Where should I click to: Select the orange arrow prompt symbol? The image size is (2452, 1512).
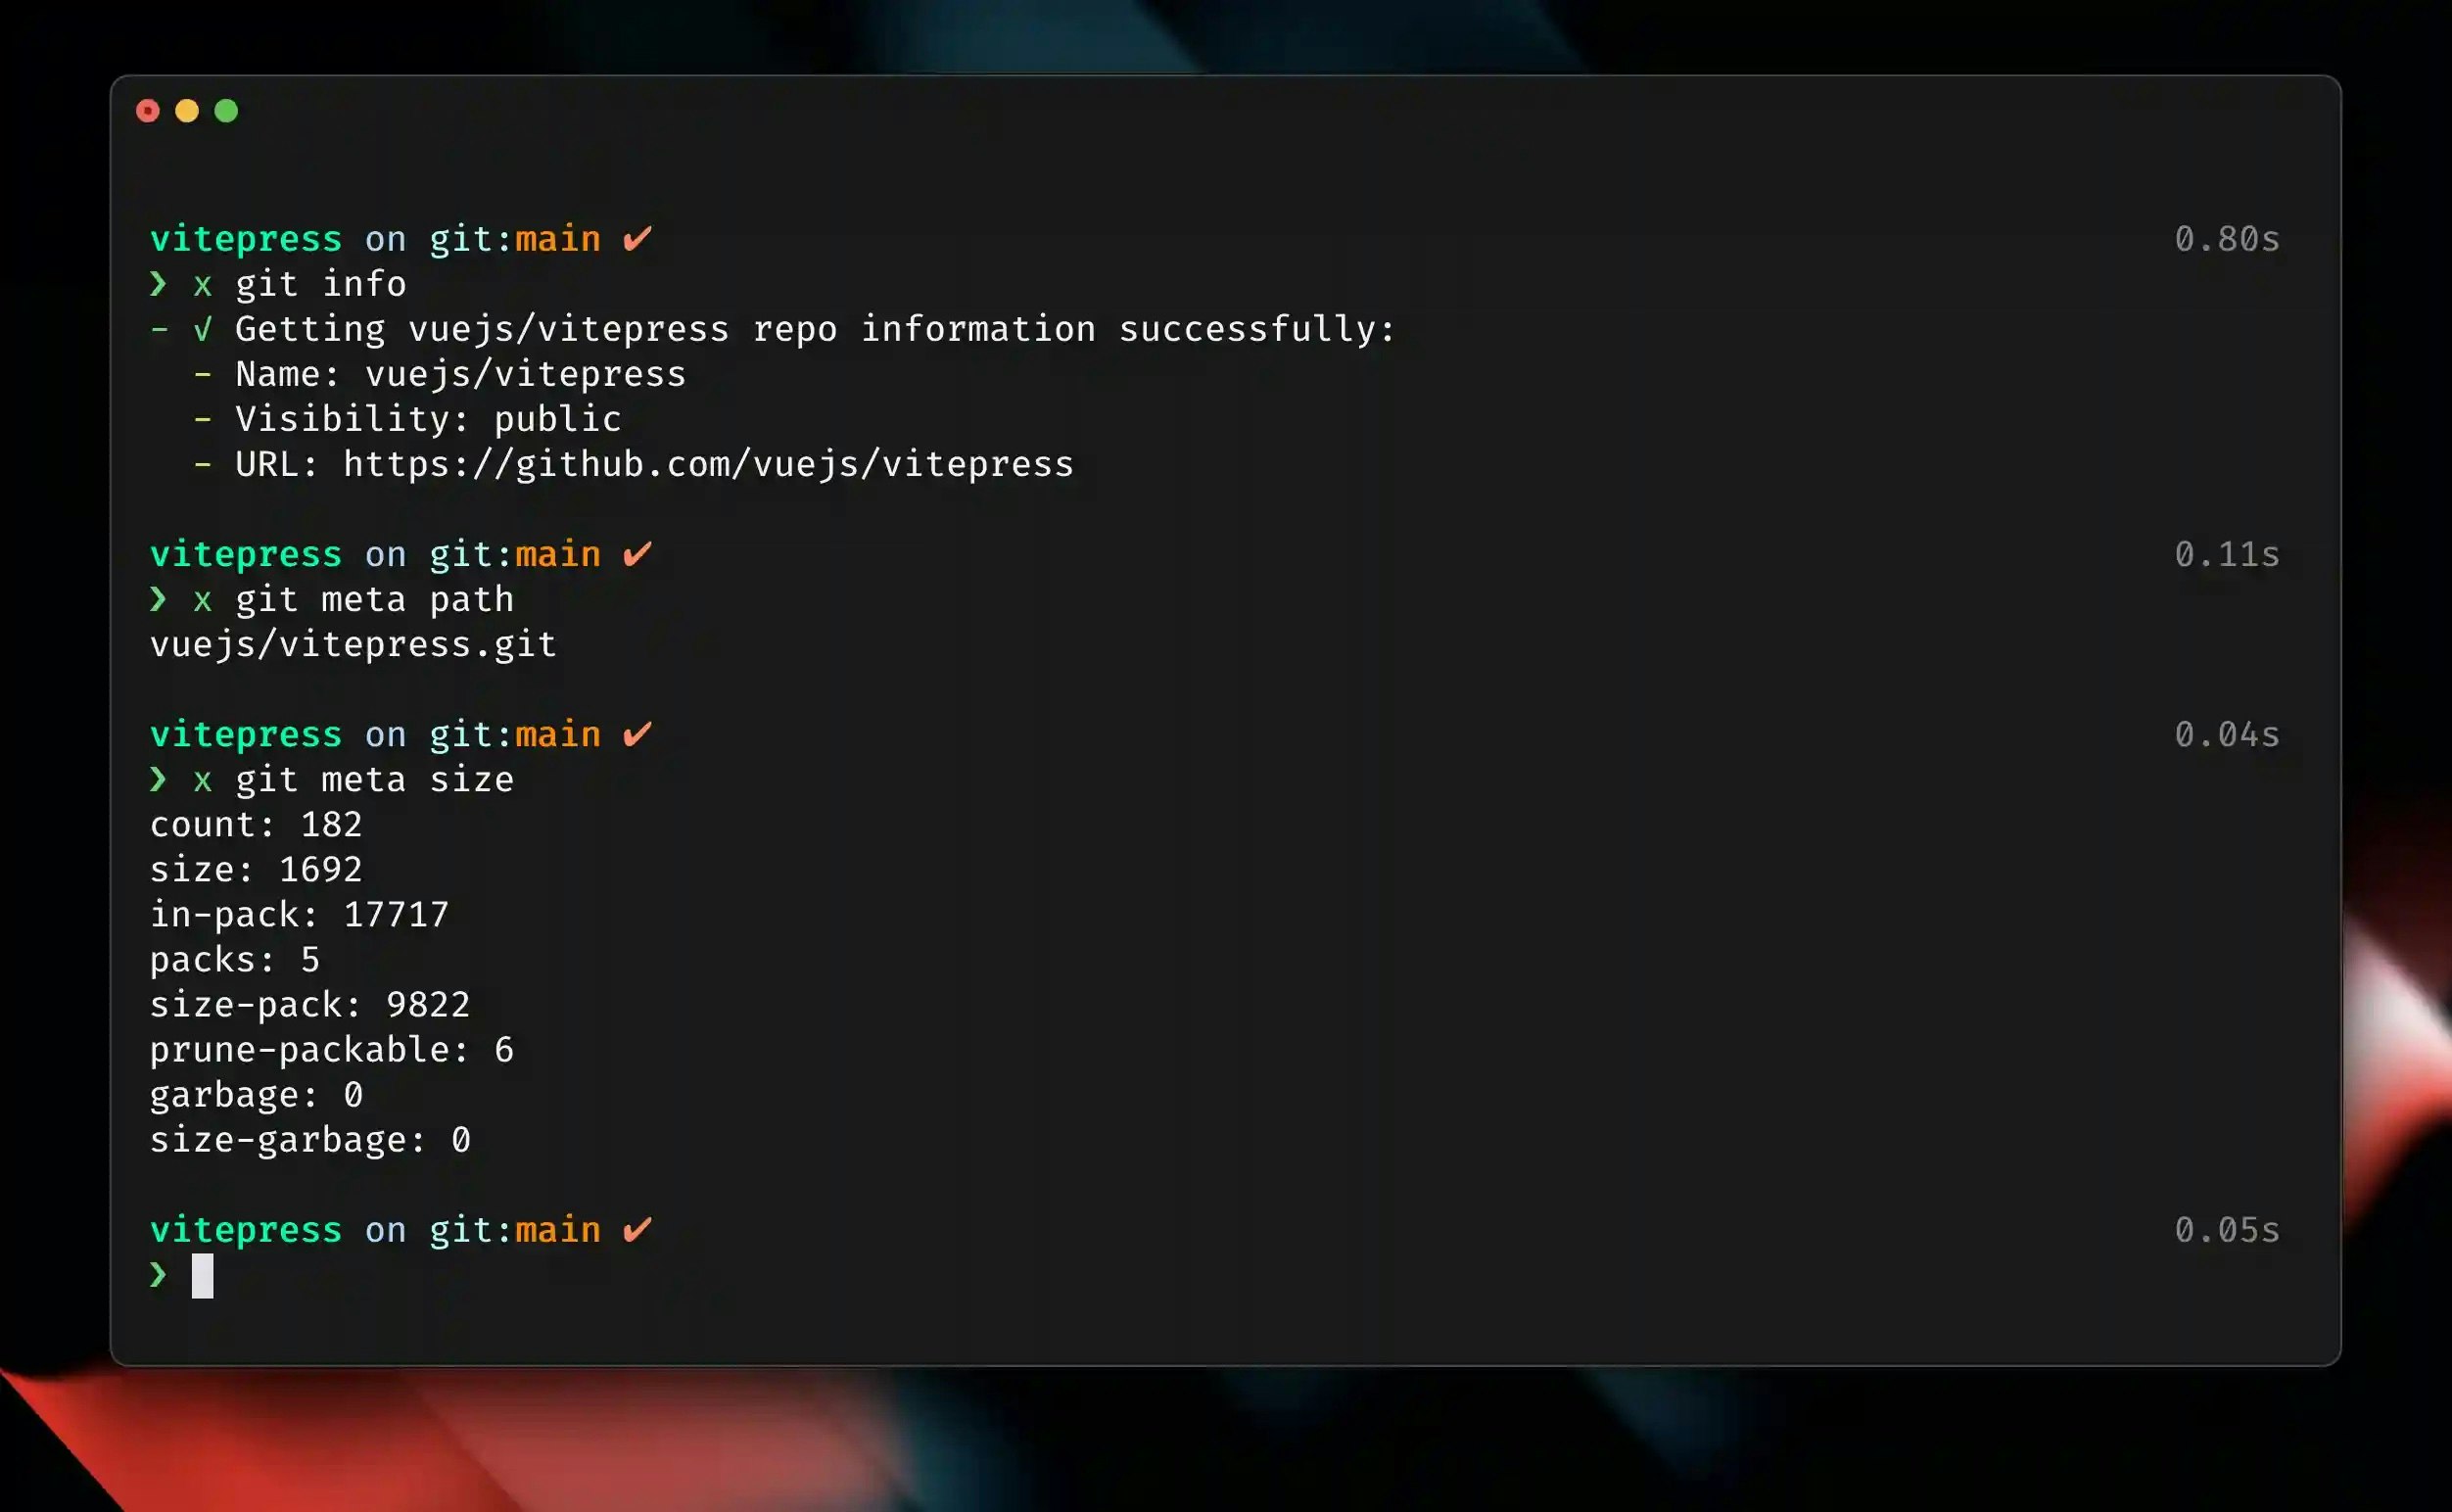[x=158, y=284]
